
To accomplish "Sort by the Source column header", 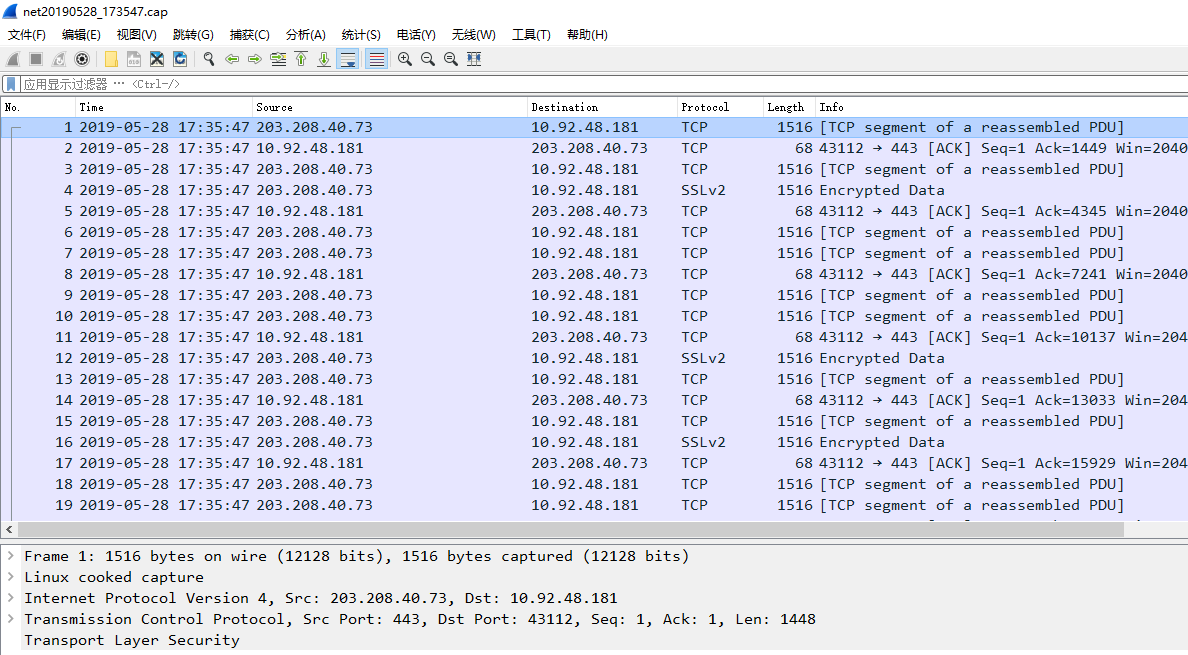I will point(389,108).
